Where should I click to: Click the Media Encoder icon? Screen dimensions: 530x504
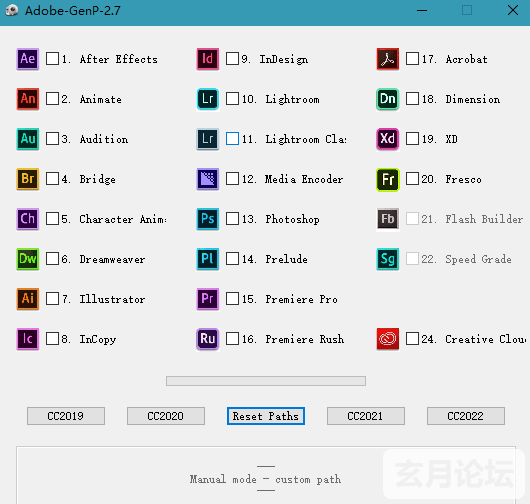coord(208,179)
